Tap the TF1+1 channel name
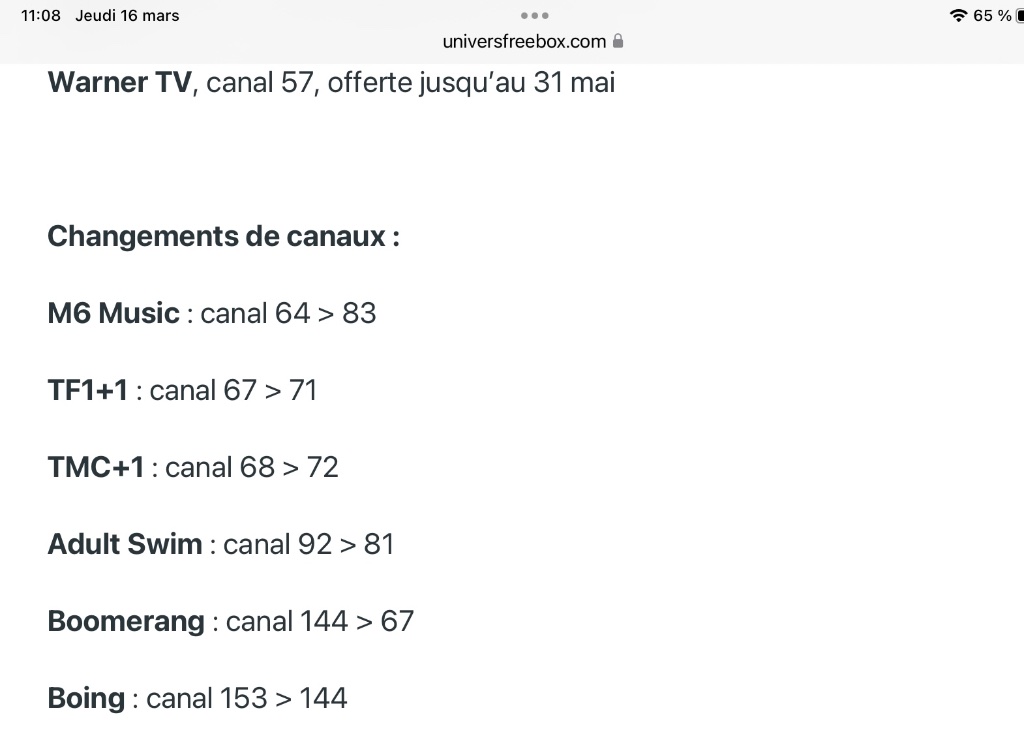This screenshot has height=751, width=1024. pos(88,390)
